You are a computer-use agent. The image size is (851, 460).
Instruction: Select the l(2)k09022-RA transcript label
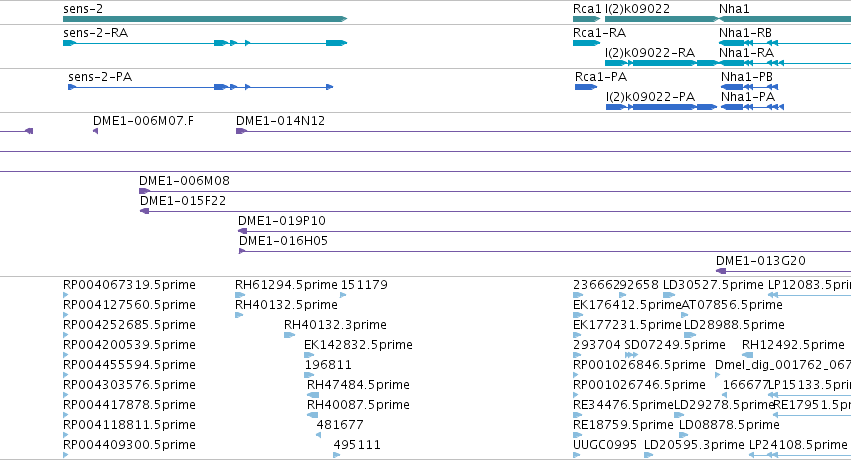pos(650,53)
